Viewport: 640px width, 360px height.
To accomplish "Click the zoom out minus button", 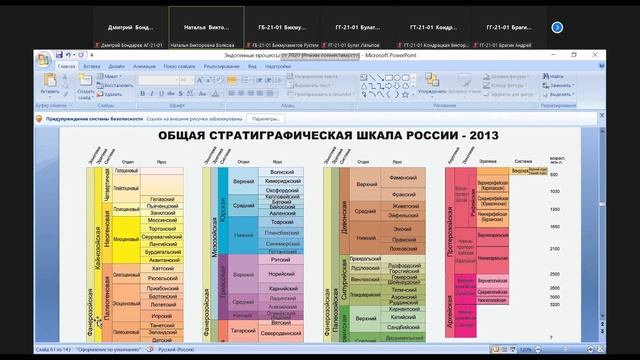I will click(538, 349).
